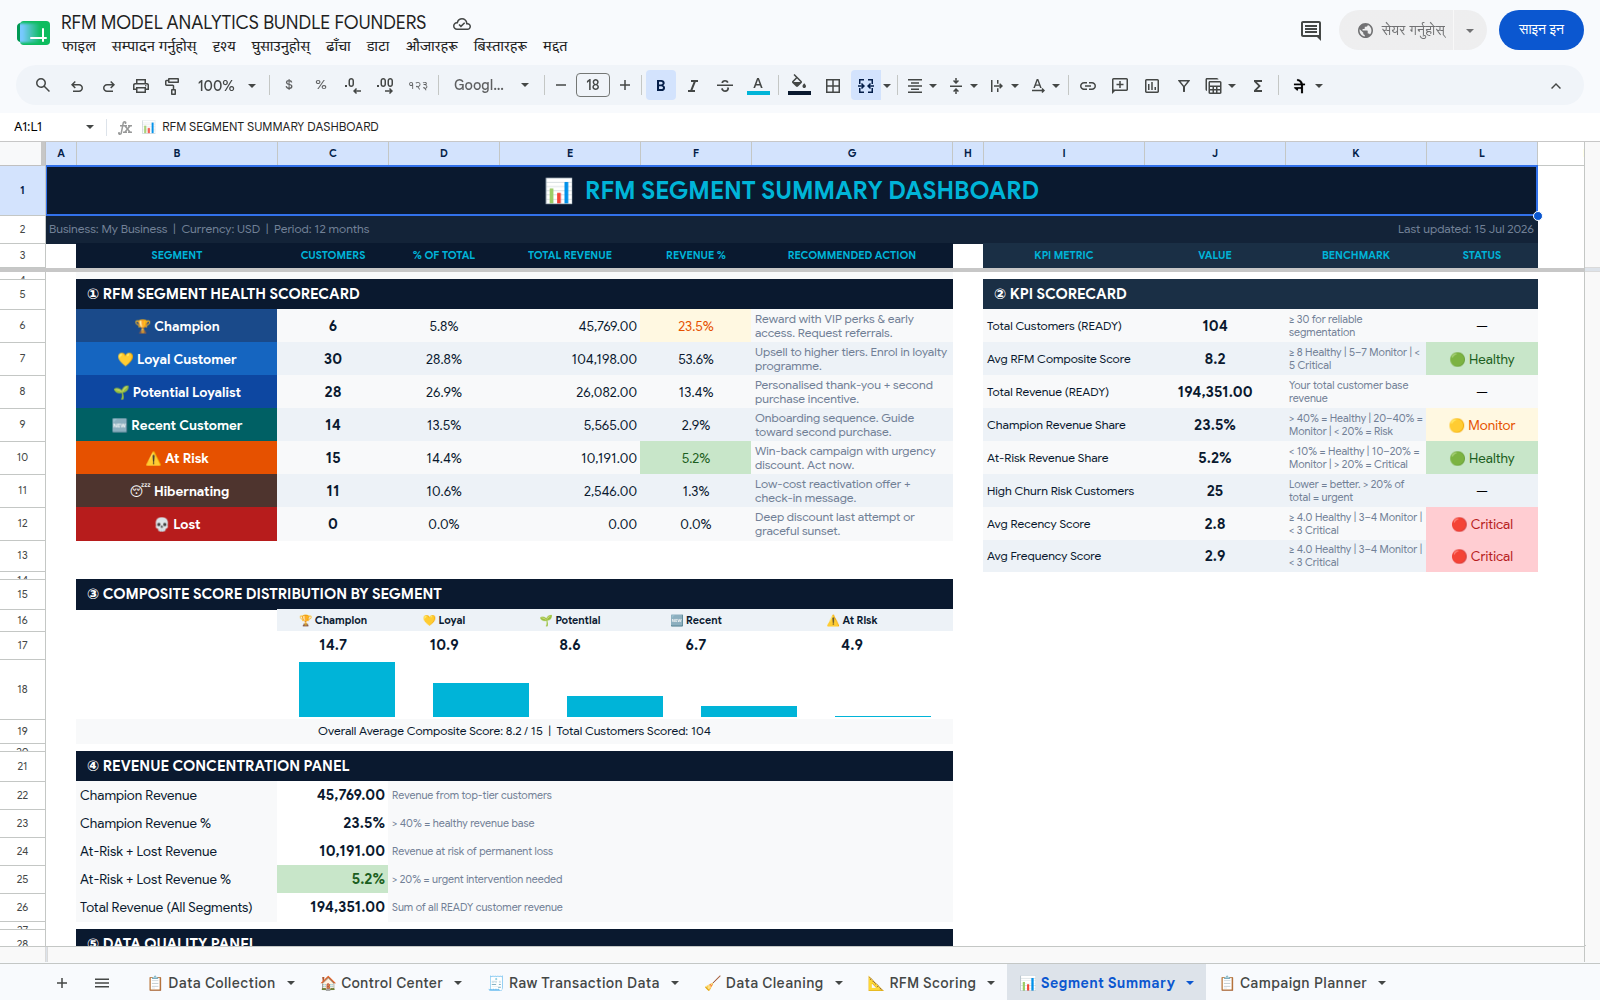The image size is (1600, 1000).
Task: Insert a chart
Action: (1152, 86)
